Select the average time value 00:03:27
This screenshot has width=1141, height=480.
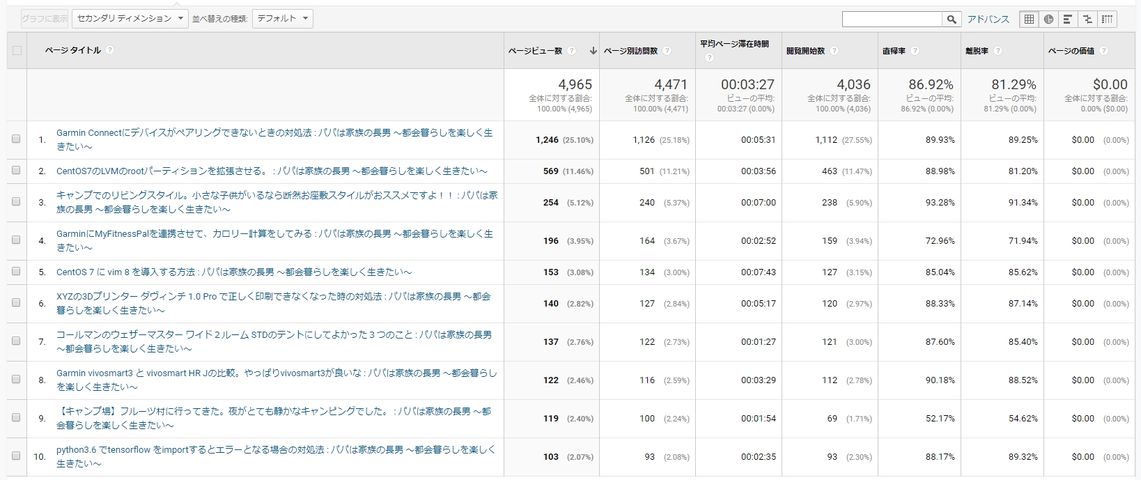pyautogui.click(x=748, y=84)
